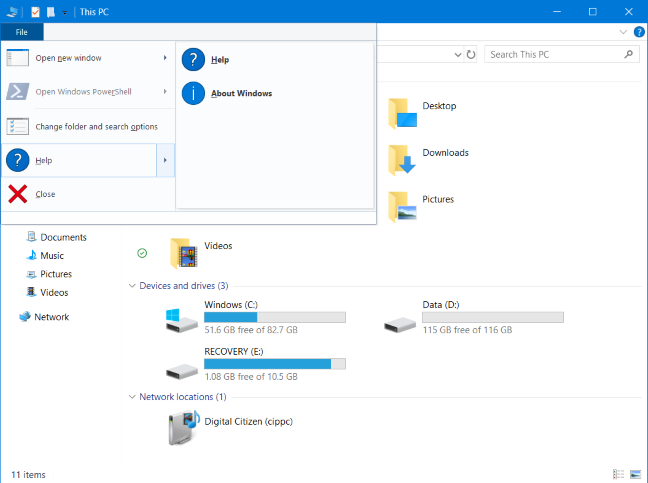
Task: Click the folder options checklist icon
Action: point(18,126)
